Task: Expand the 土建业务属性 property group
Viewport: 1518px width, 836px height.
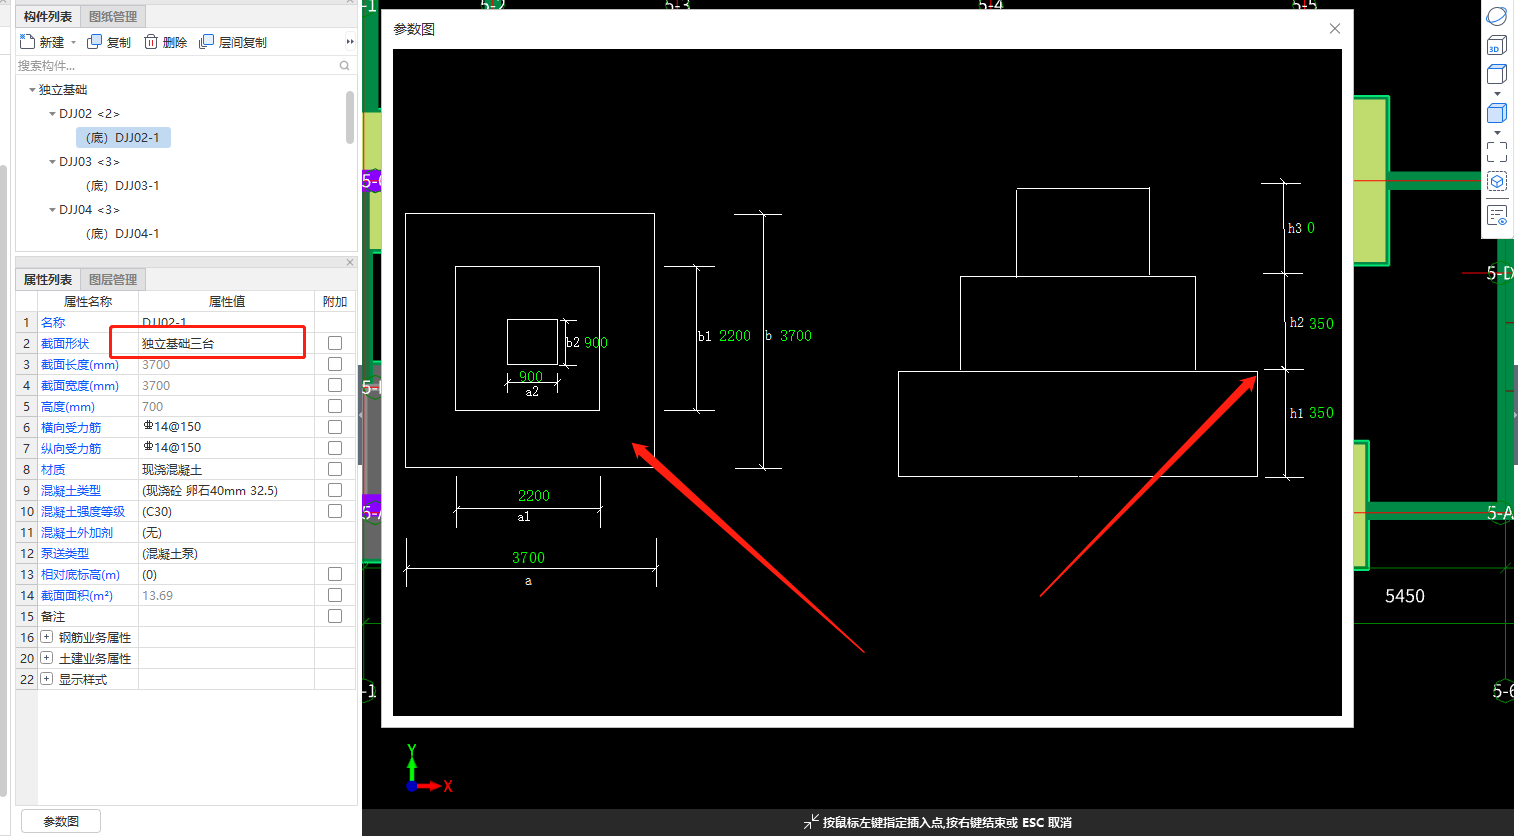Action: 46,658
